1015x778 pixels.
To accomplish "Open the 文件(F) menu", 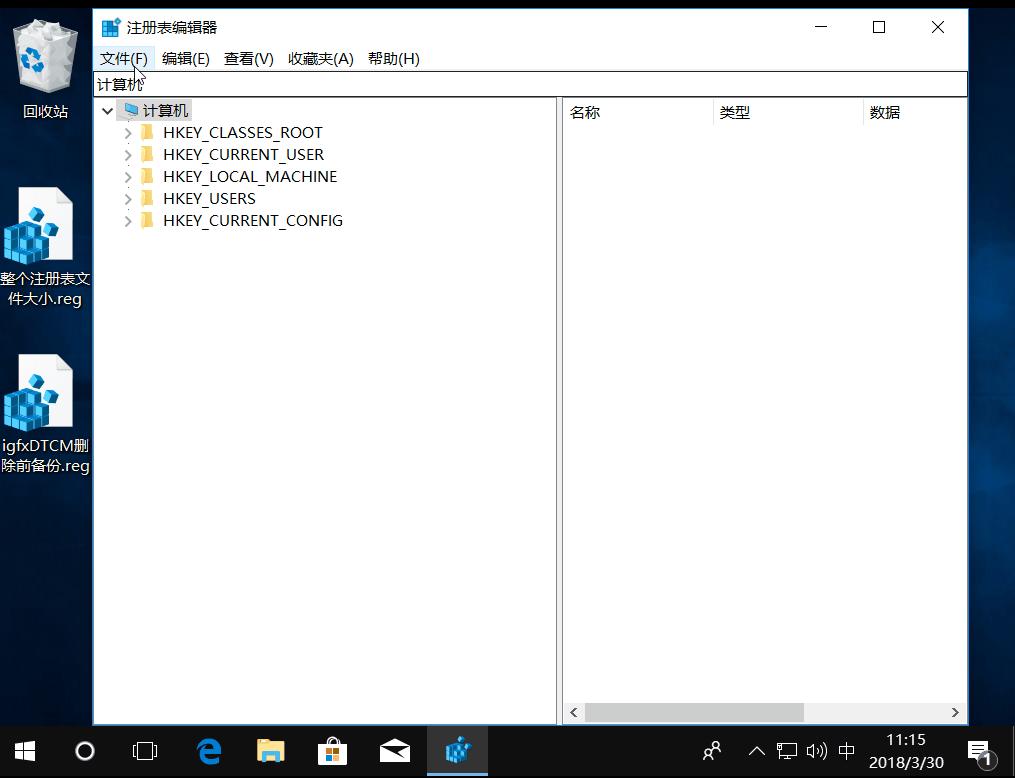I will 122,58.
